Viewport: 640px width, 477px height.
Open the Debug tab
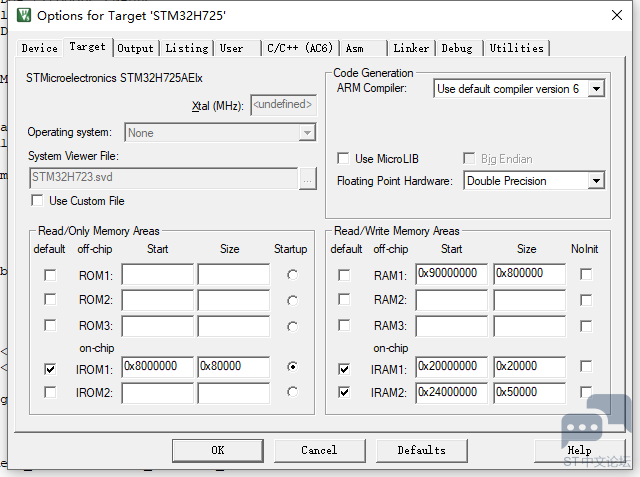click(x=458, y=48)
